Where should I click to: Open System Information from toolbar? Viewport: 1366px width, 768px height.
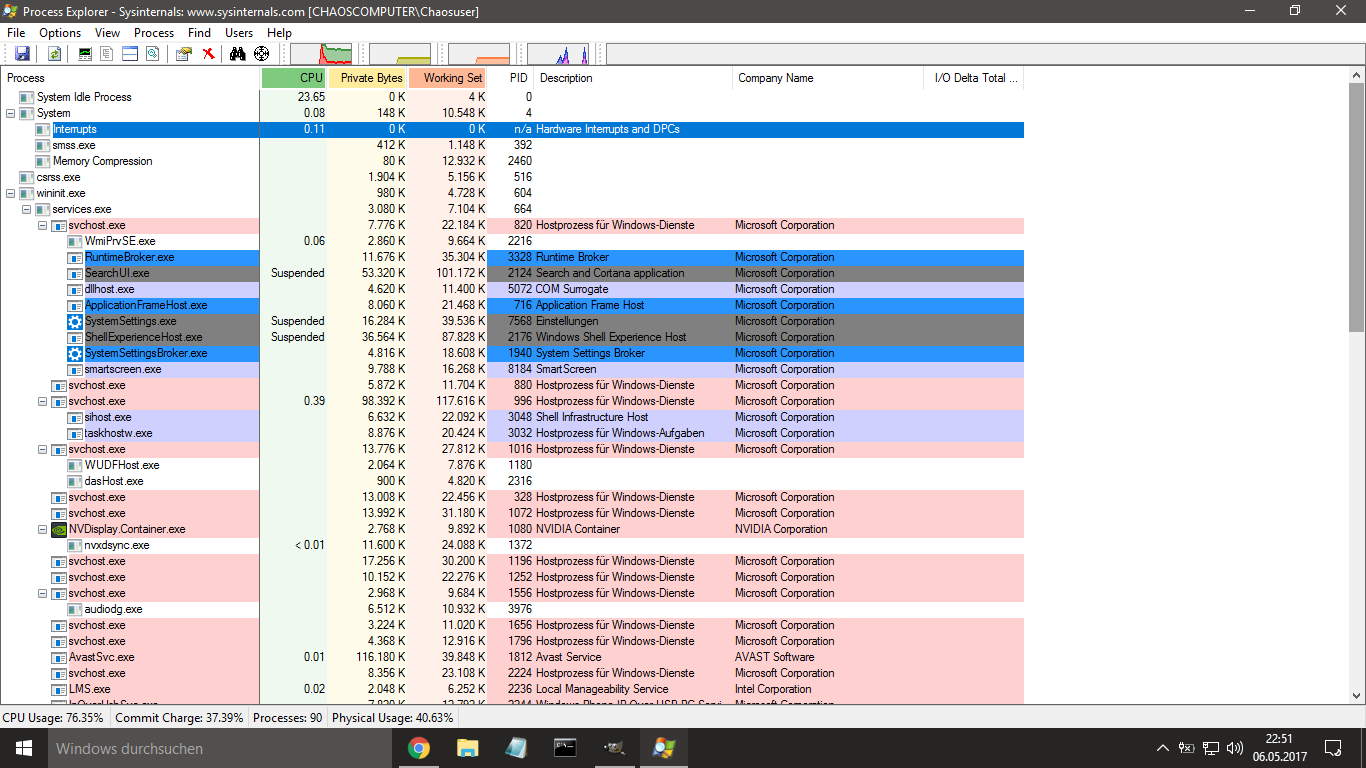[x=85, y=54]
